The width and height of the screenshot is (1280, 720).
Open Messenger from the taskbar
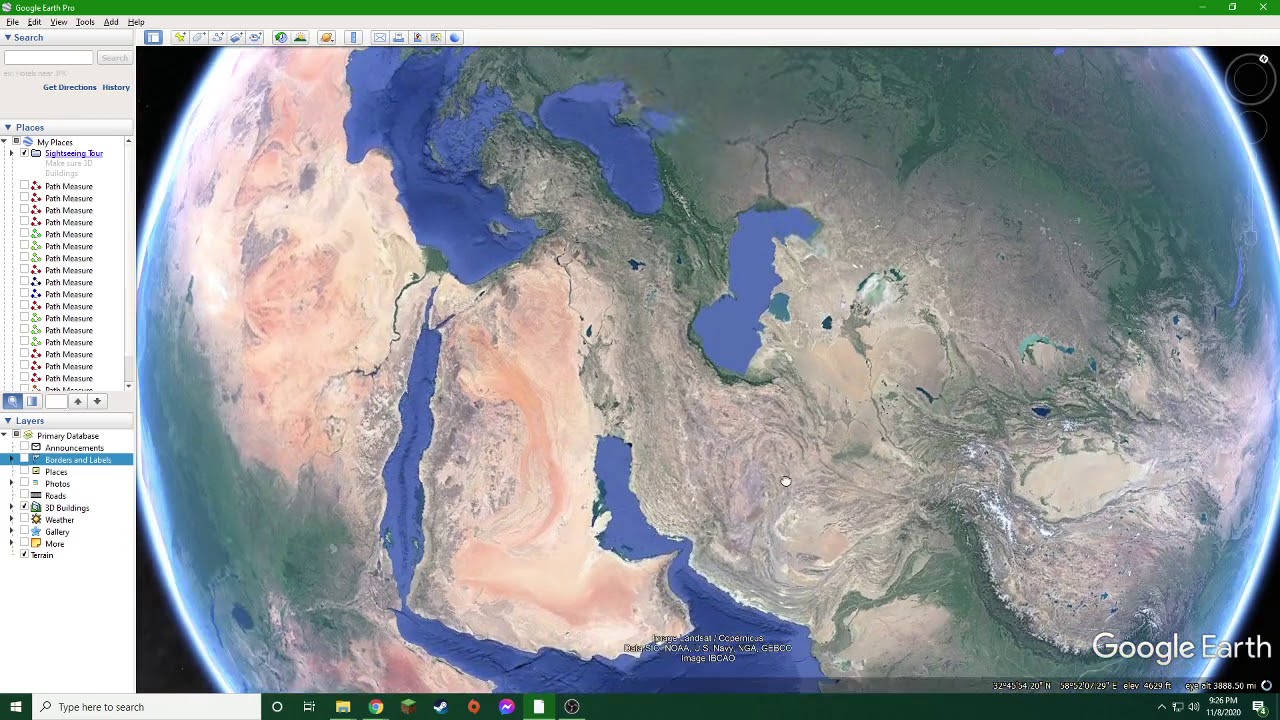click(x=506, y=707)
